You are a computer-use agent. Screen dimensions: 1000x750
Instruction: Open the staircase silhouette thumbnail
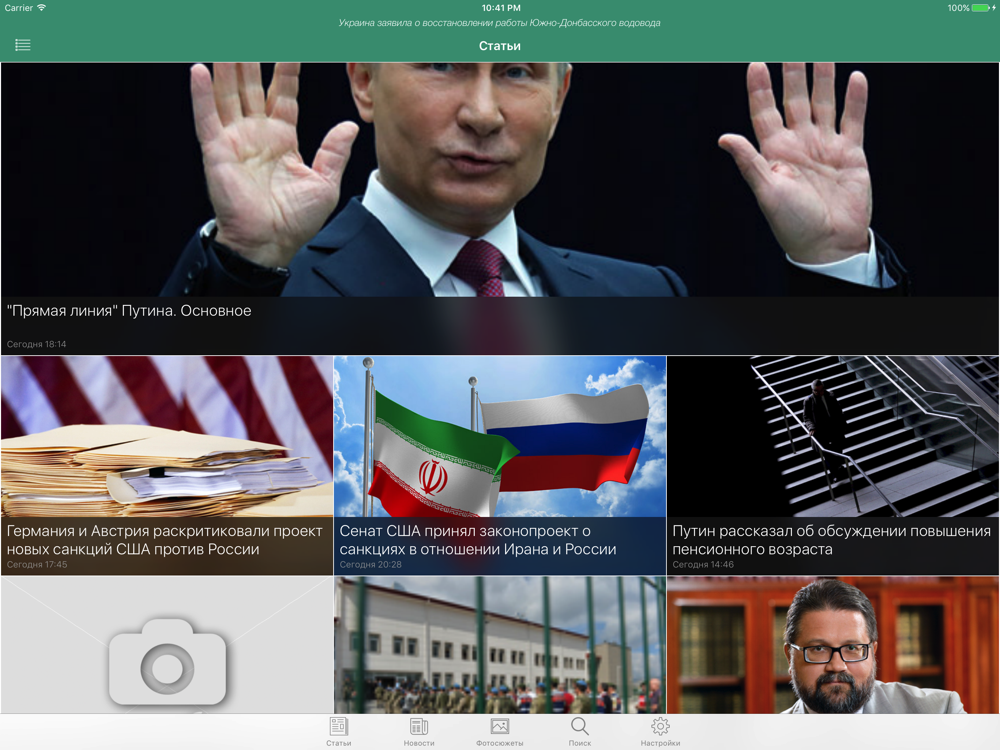coord(833,436)
